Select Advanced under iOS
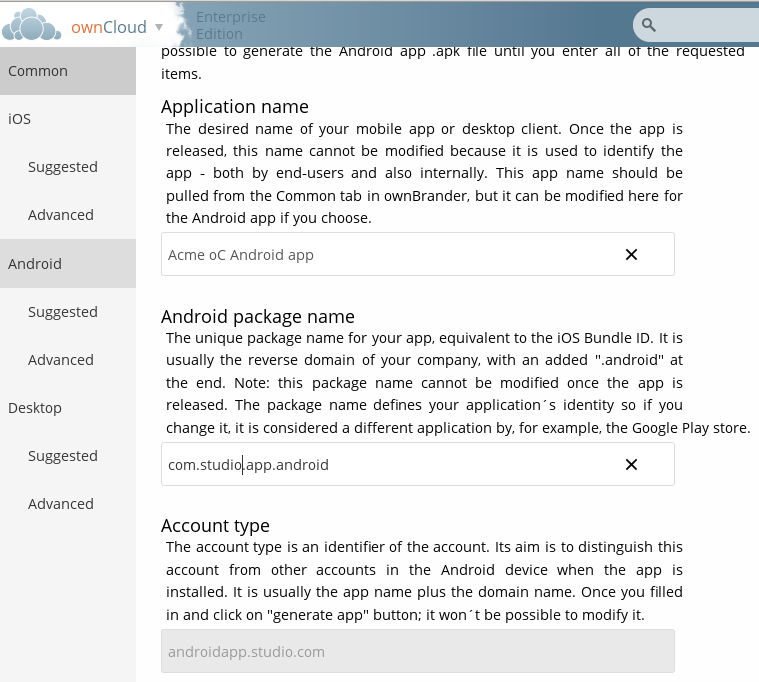The height and width of the screenshot is (682, 759). (x=61, y=215)
